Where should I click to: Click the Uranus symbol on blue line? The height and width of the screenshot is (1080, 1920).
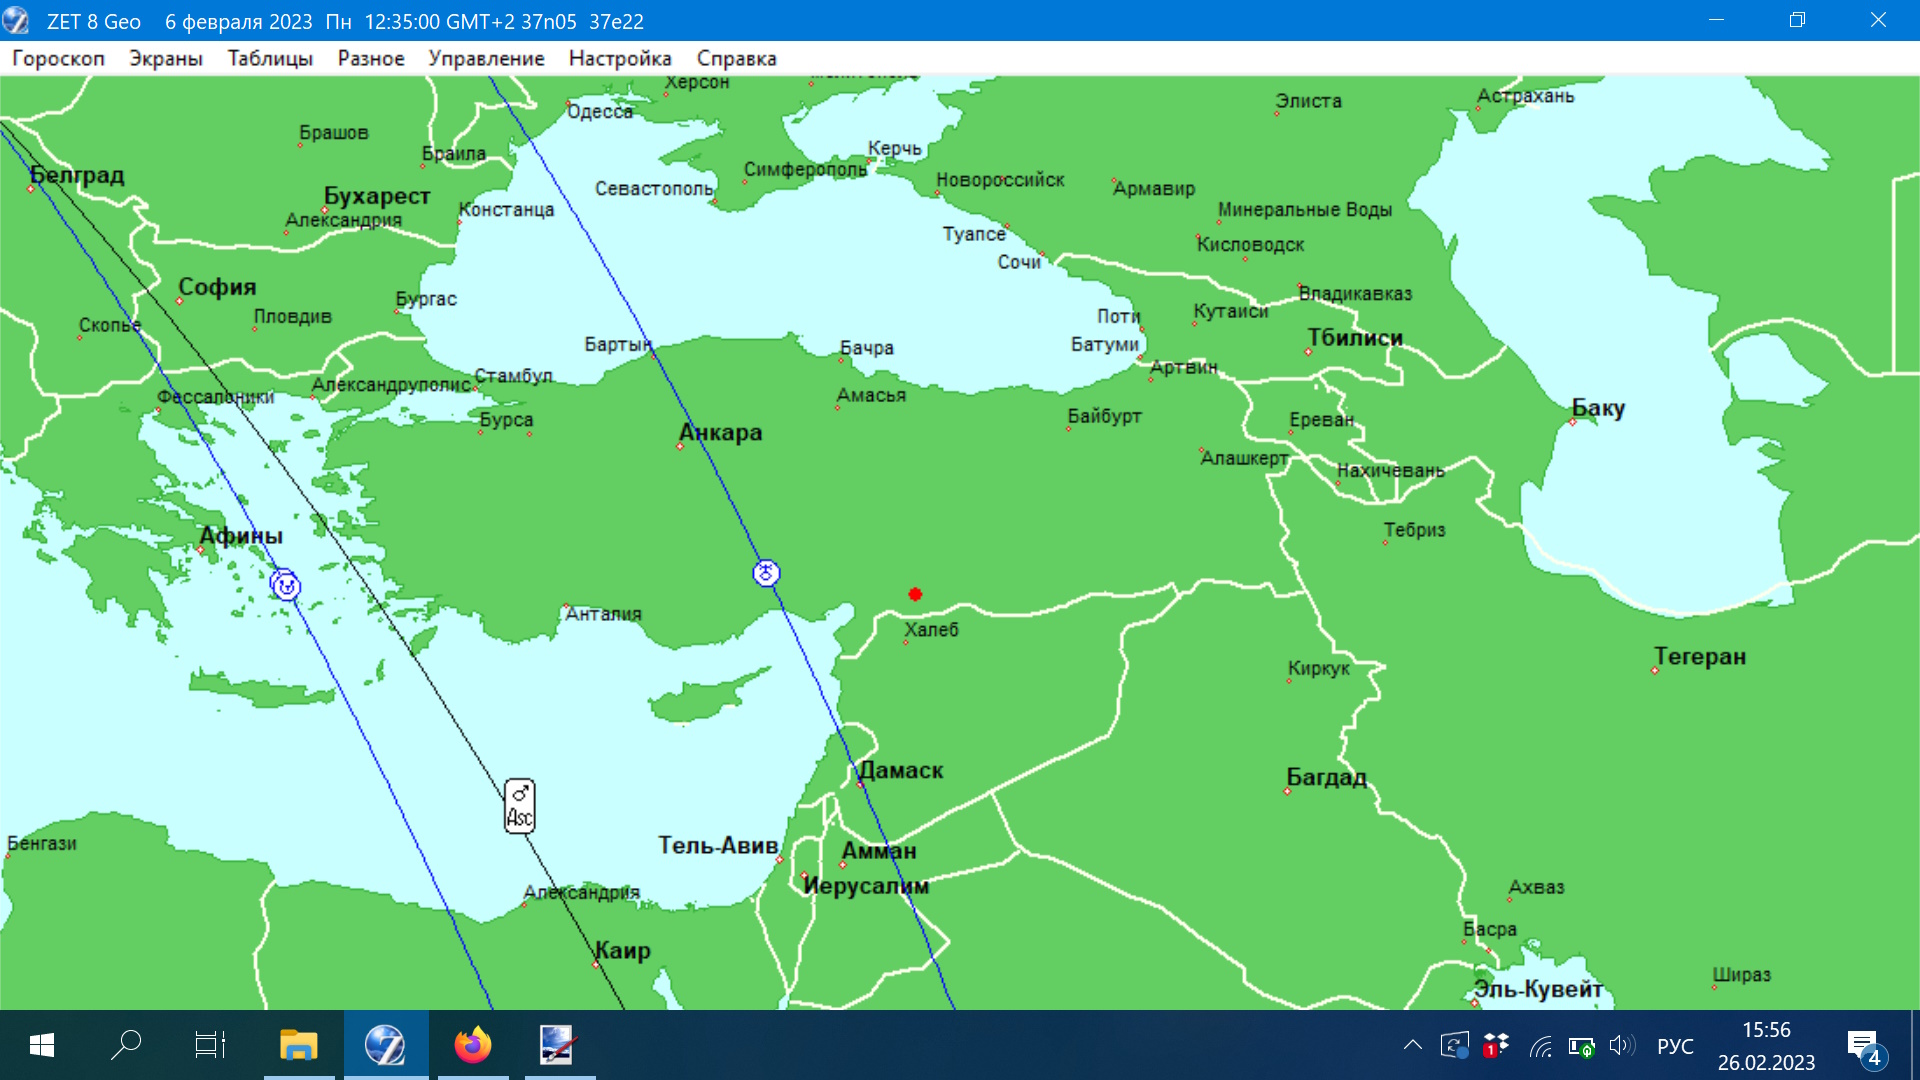(766, 573)
